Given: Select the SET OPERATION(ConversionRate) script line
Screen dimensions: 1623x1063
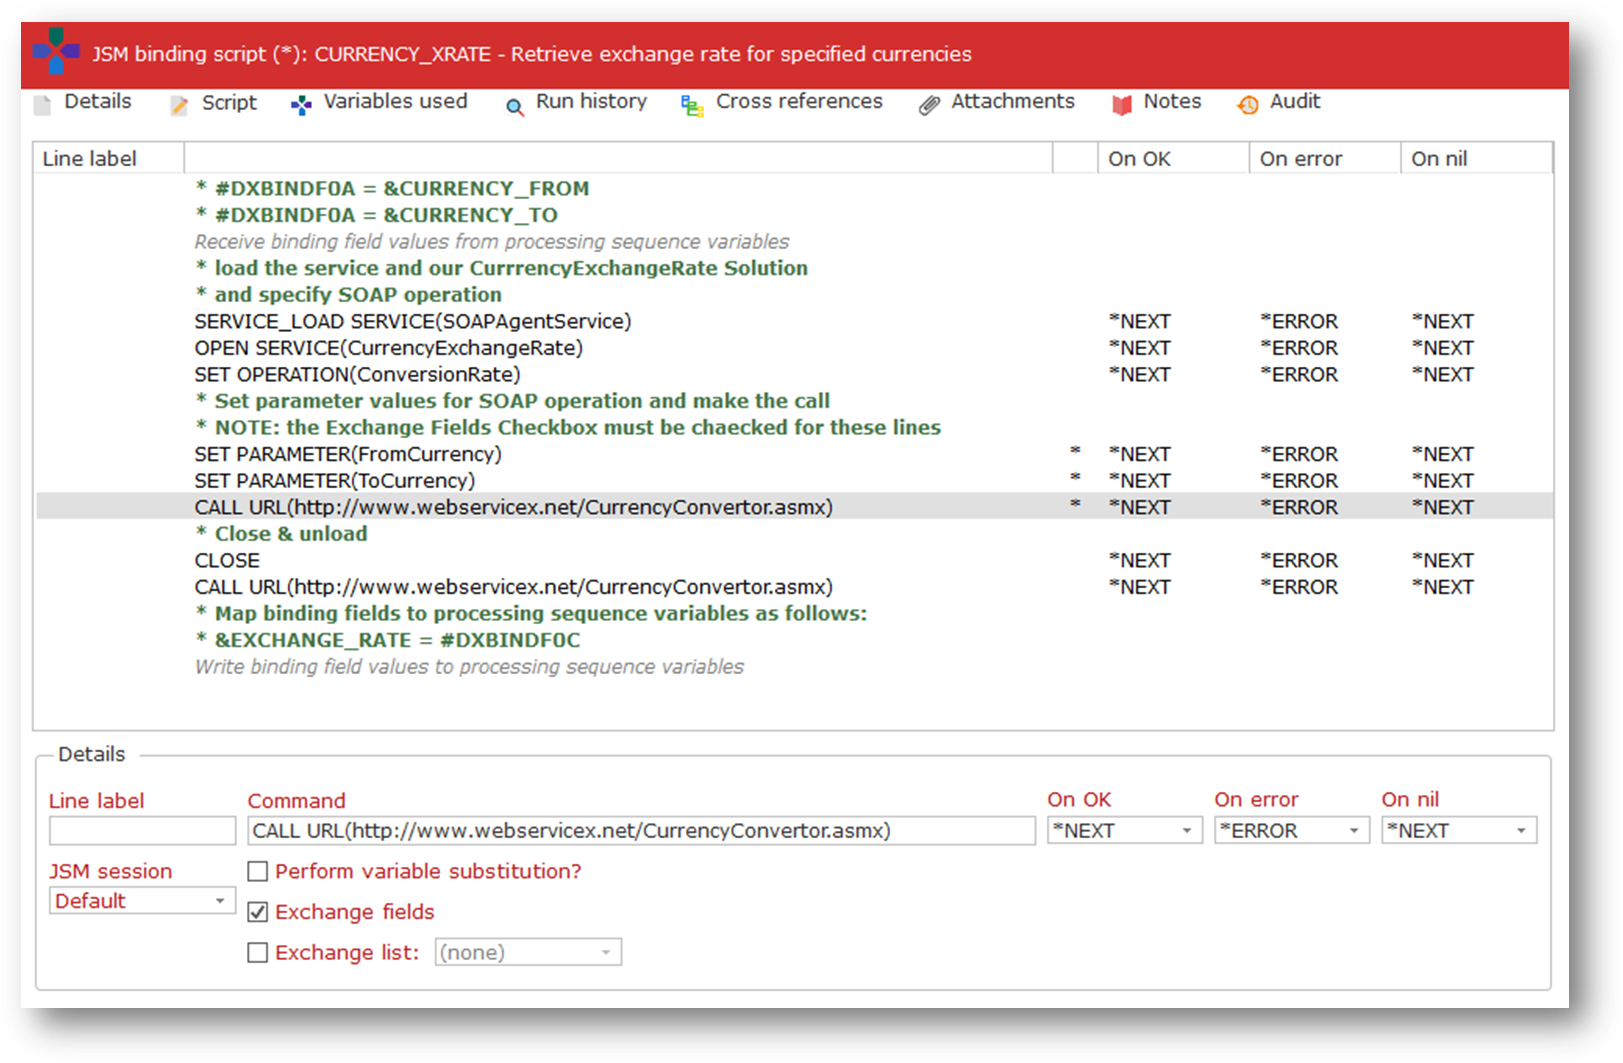Looking at the screenshot, I should coord(357,375).
